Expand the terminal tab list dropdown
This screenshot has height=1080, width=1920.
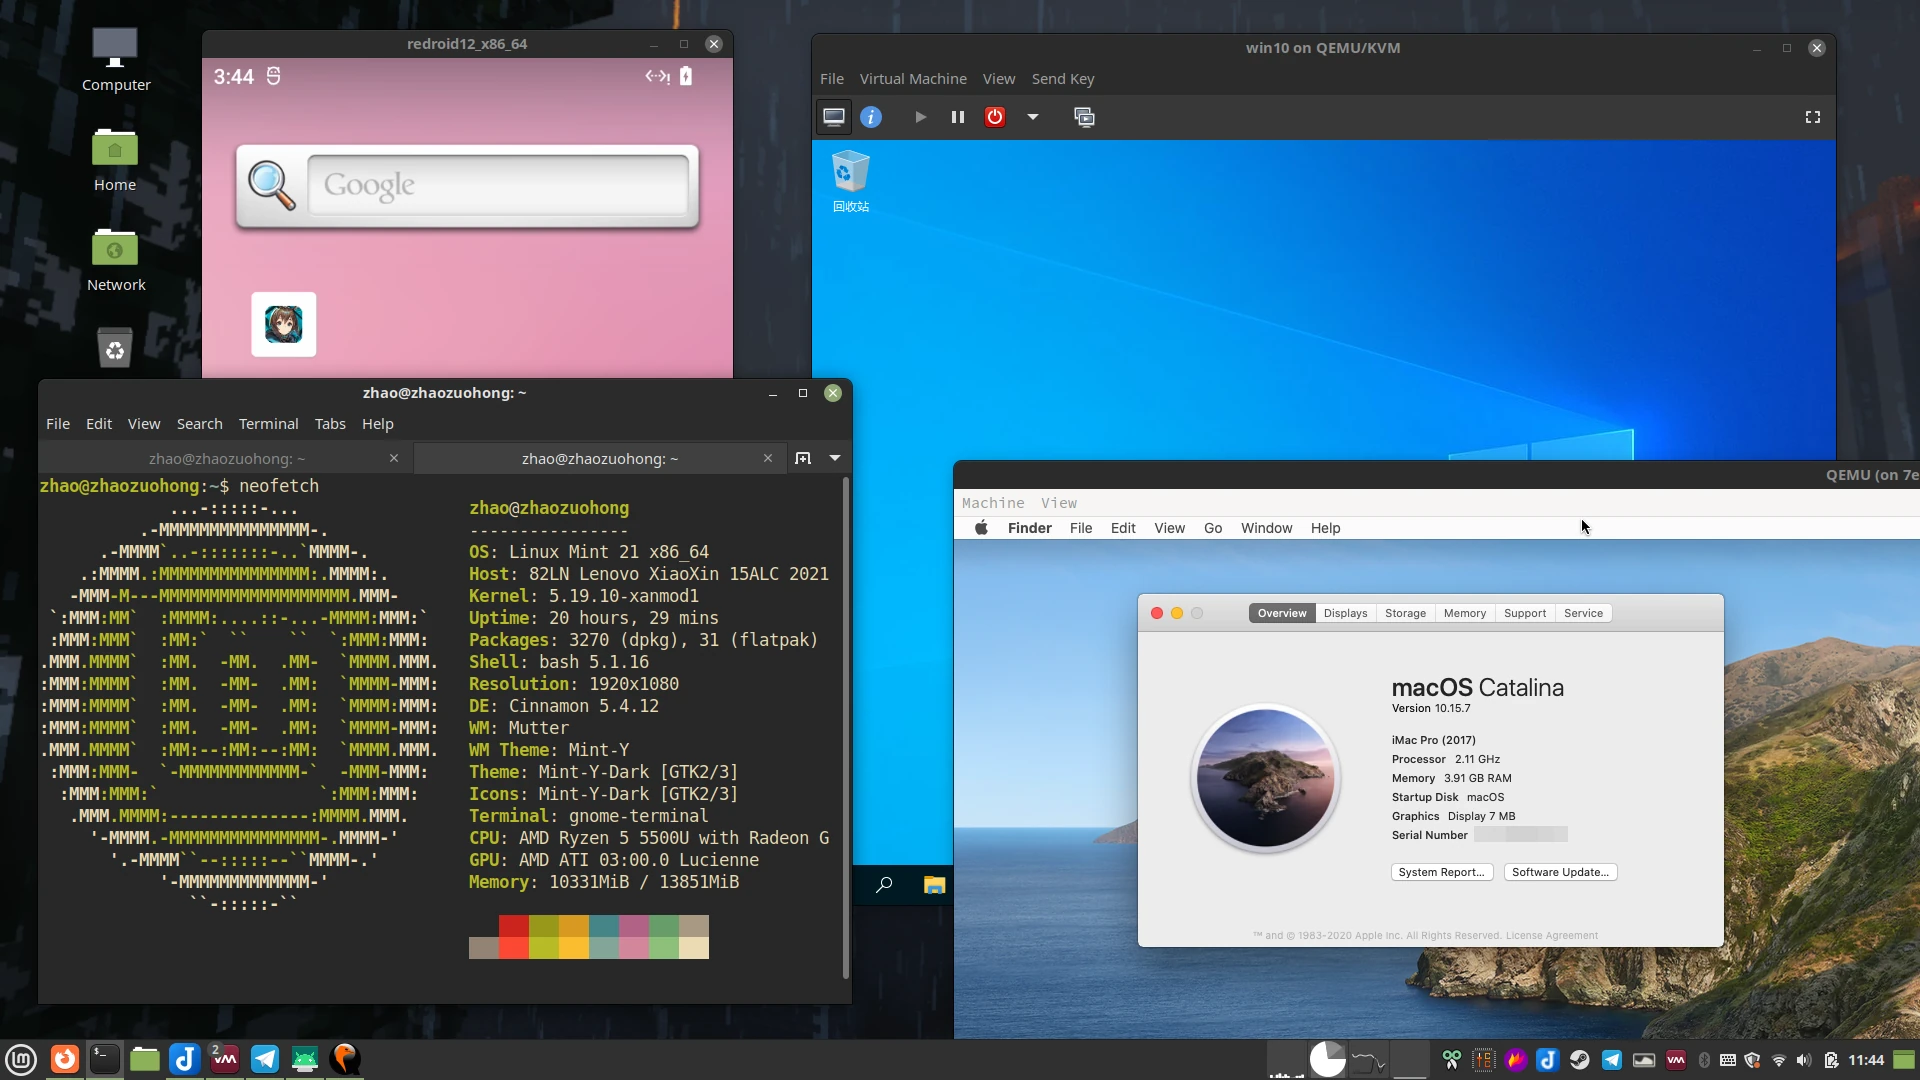click(x=835, y=458)
